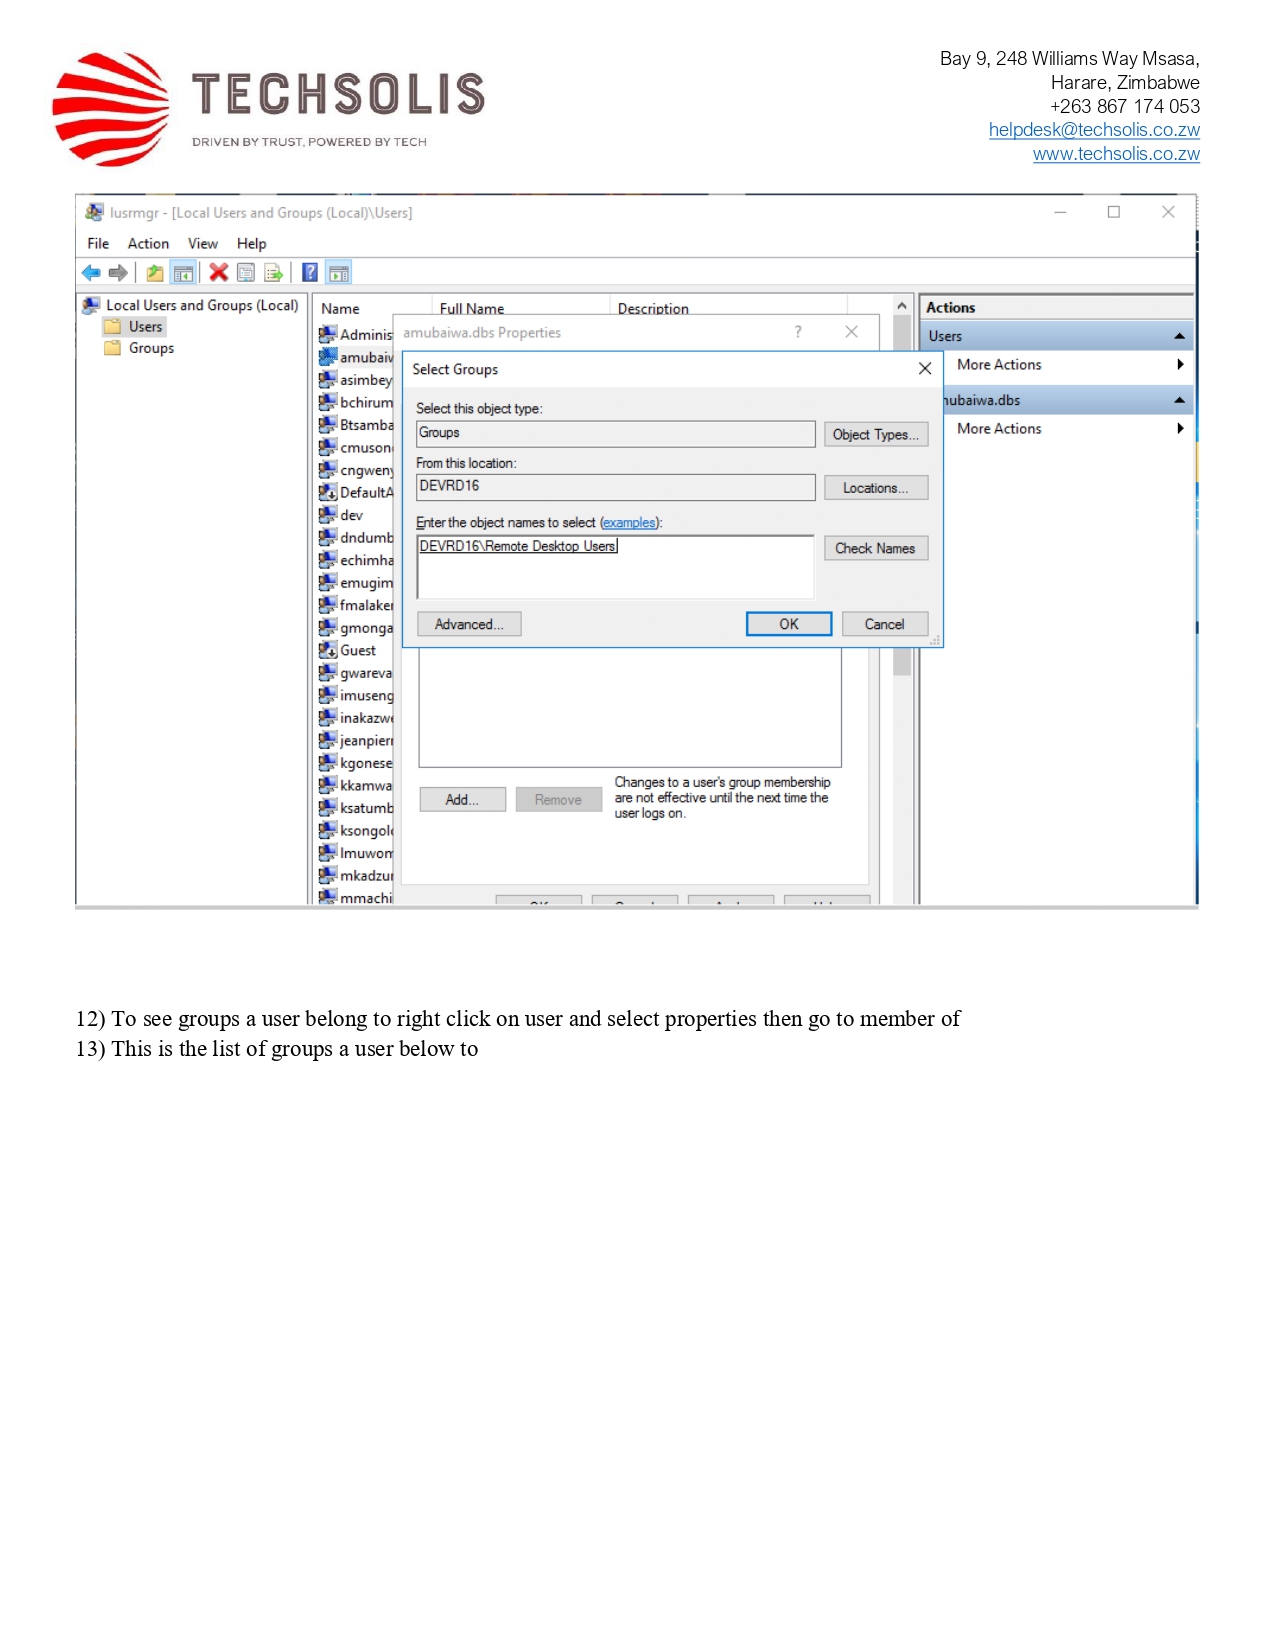Screen dimensions: 1275x1650
Task: Click Add button in Properties dialog
Action: click(x=462, y=799)
